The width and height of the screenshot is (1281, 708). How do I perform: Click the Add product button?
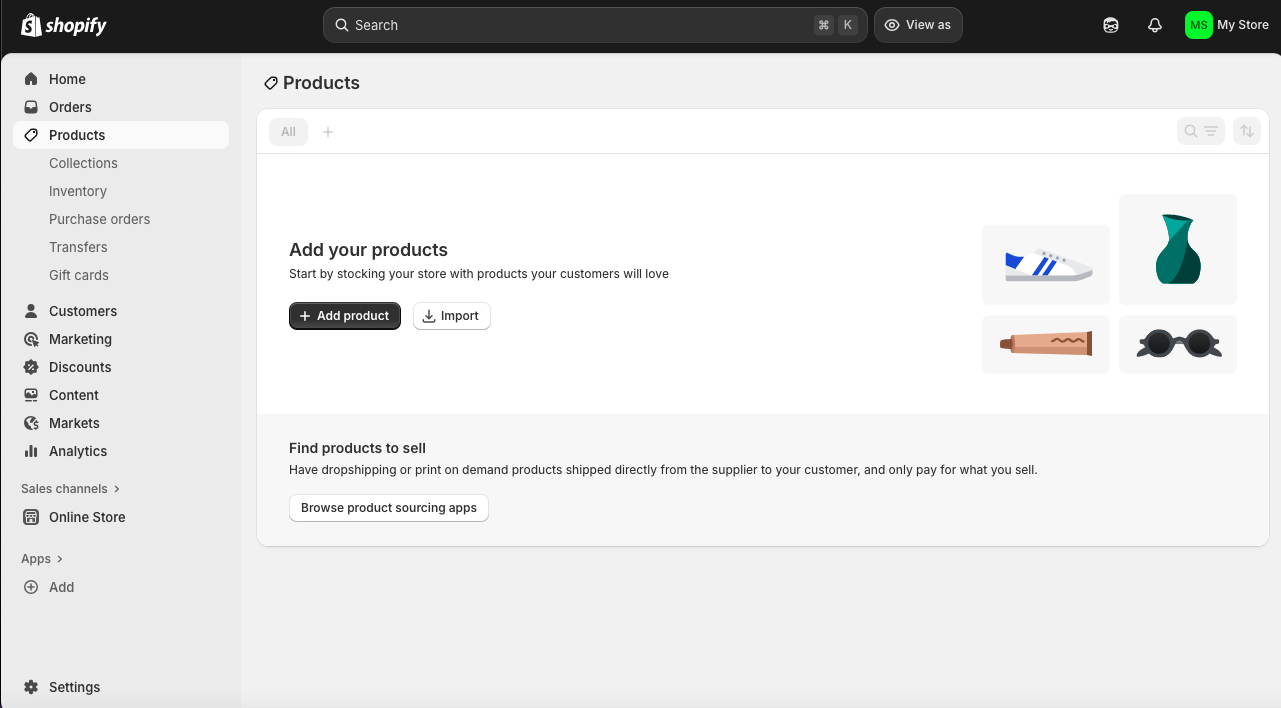(345, 316)
